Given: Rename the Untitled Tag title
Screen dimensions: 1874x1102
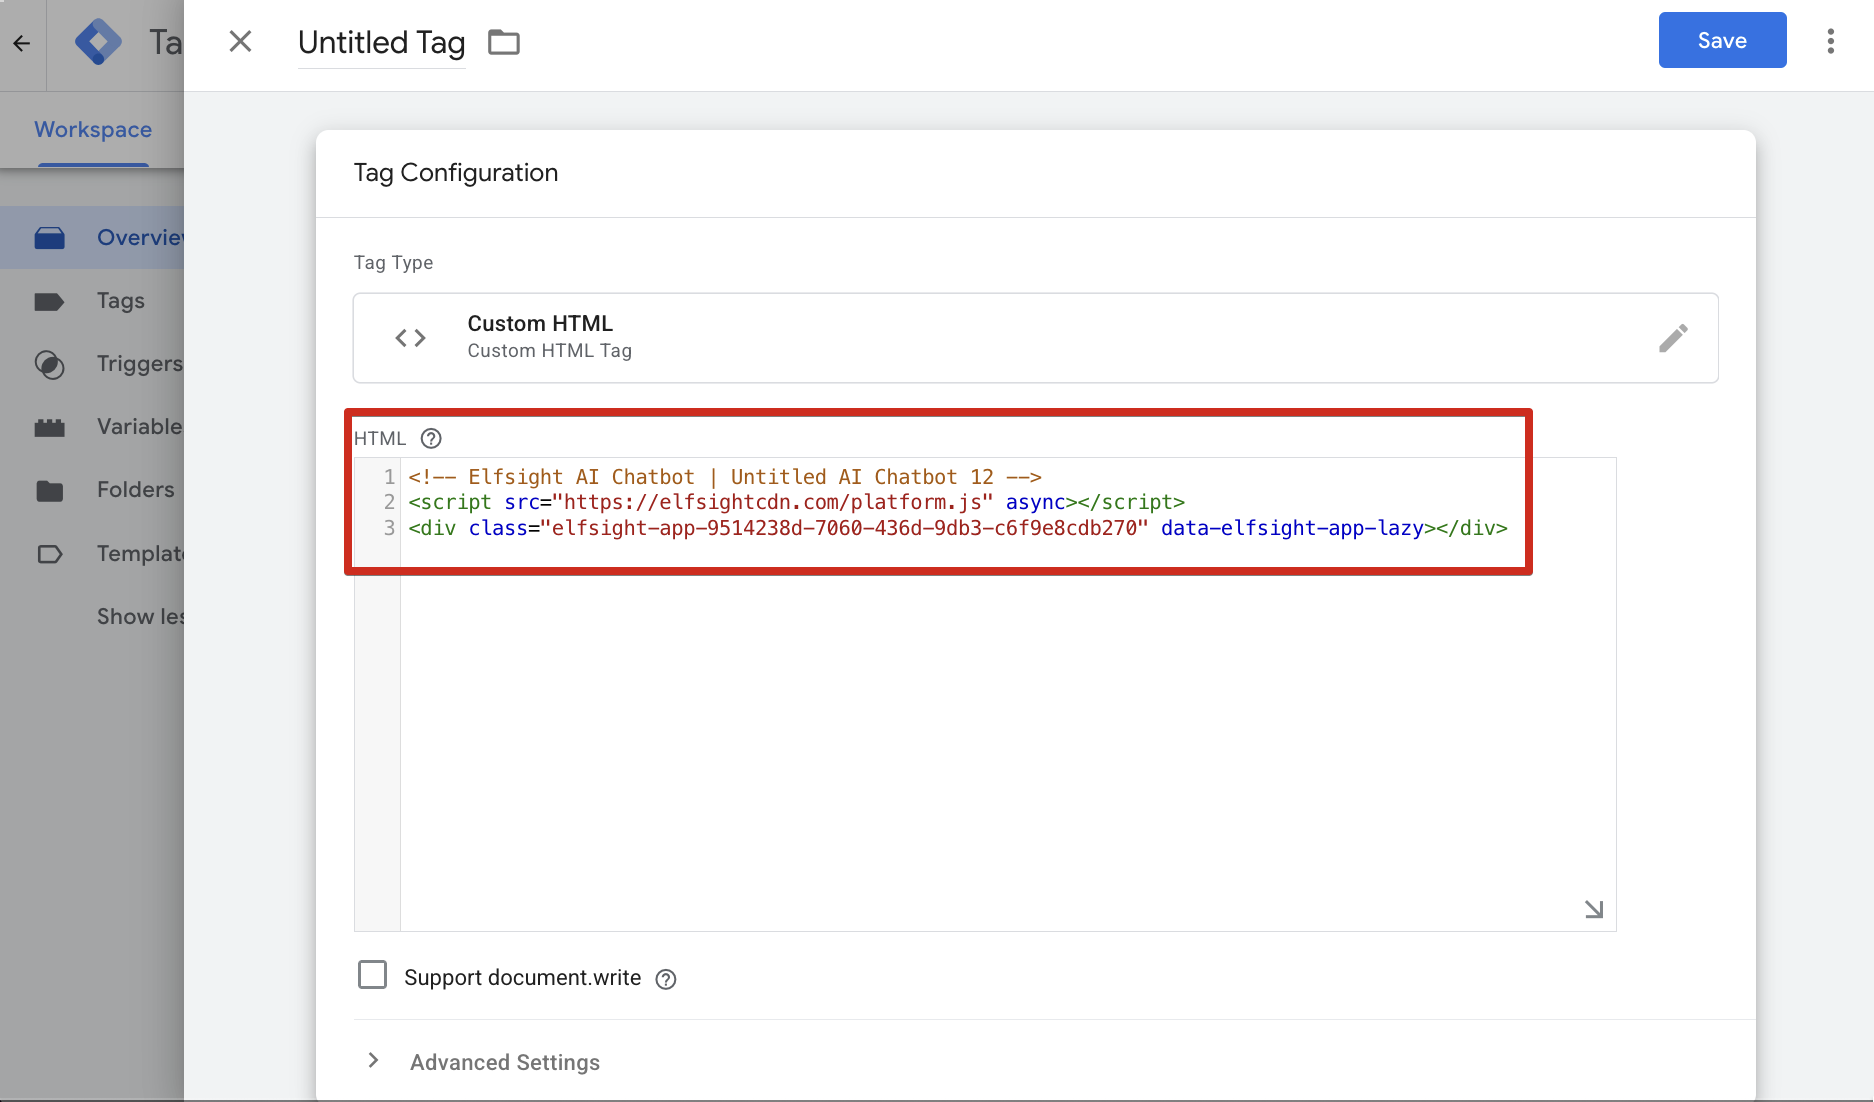Looking at the screenshot, I should tap(381, 42).
